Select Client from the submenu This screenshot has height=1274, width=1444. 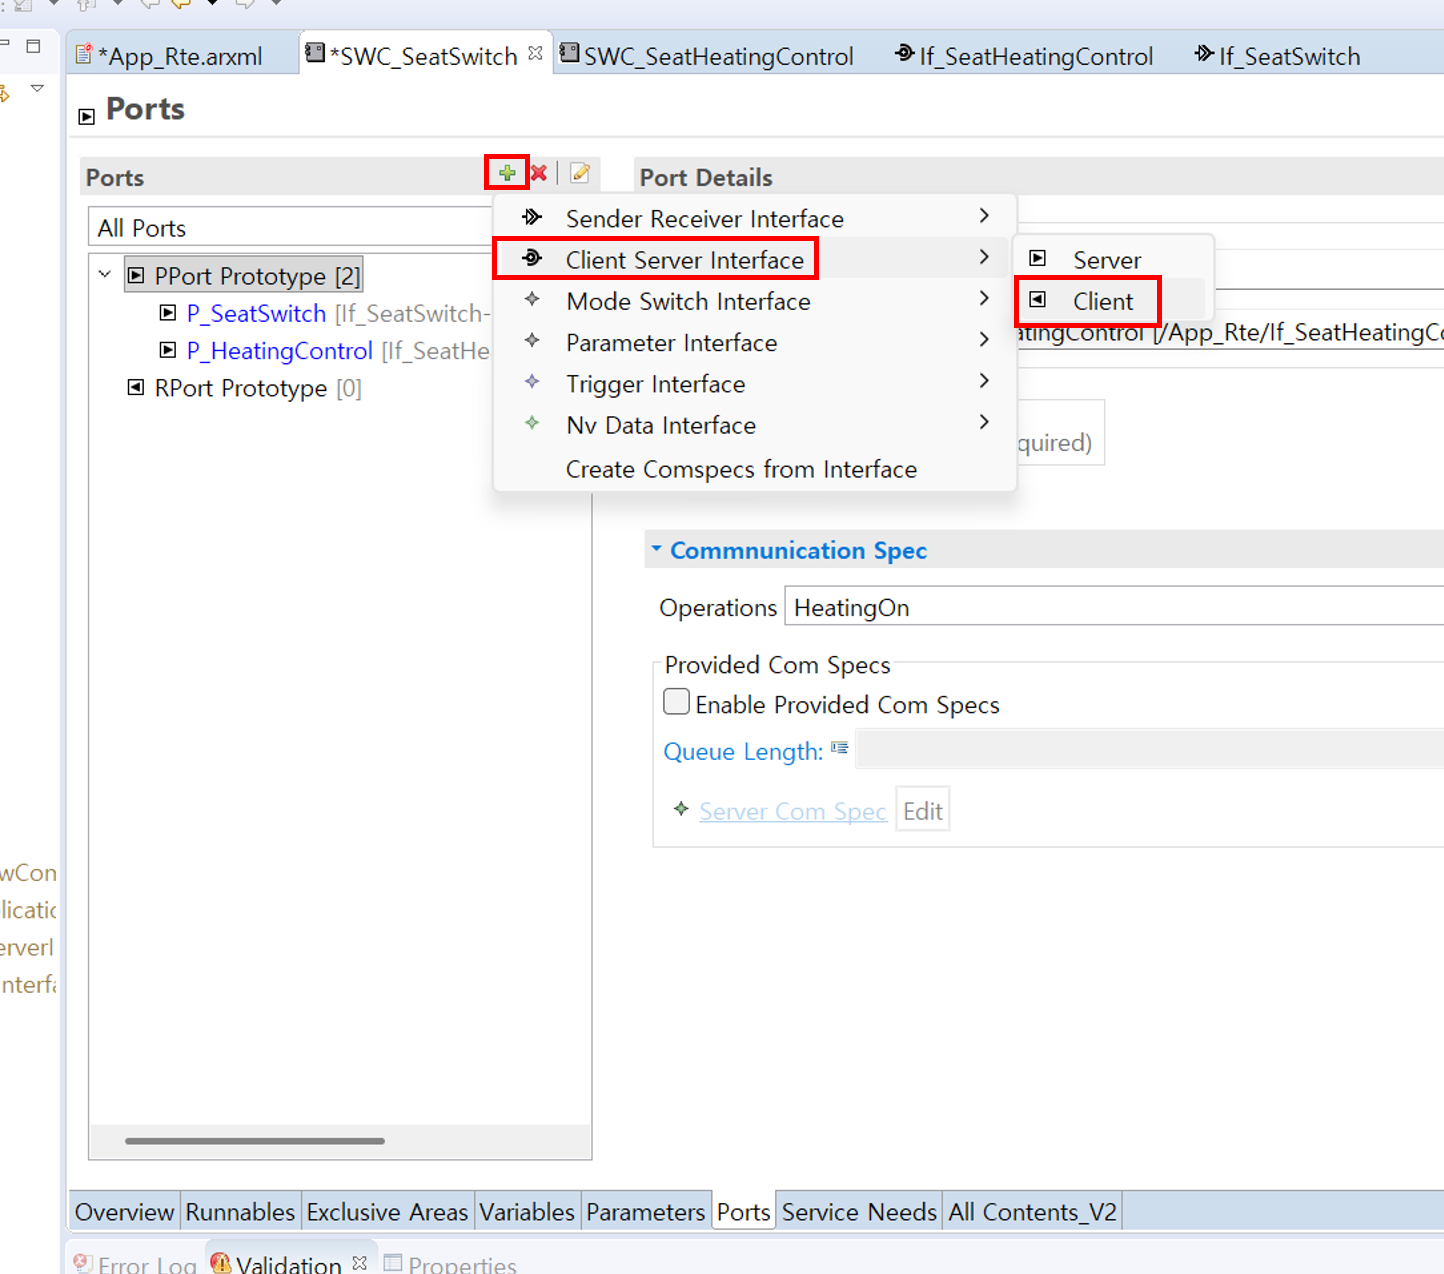[1102, 301]
